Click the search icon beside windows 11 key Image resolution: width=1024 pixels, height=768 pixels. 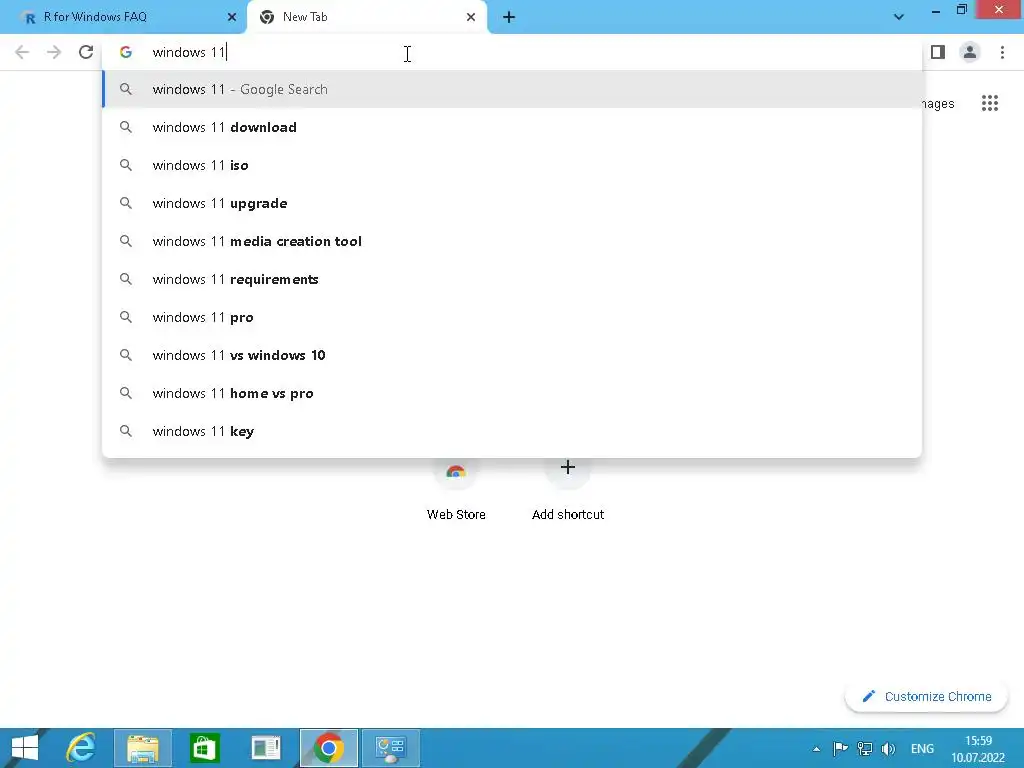126,431
